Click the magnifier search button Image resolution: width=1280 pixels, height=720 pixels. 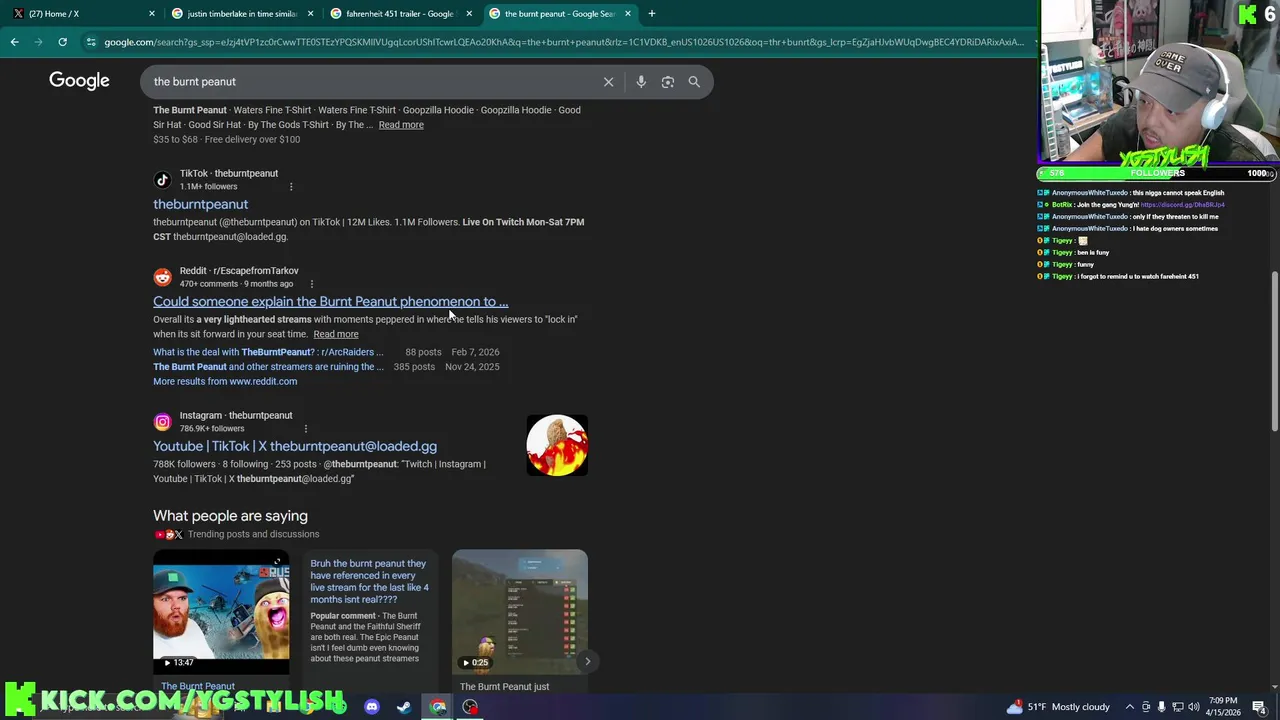pos(694,82)
